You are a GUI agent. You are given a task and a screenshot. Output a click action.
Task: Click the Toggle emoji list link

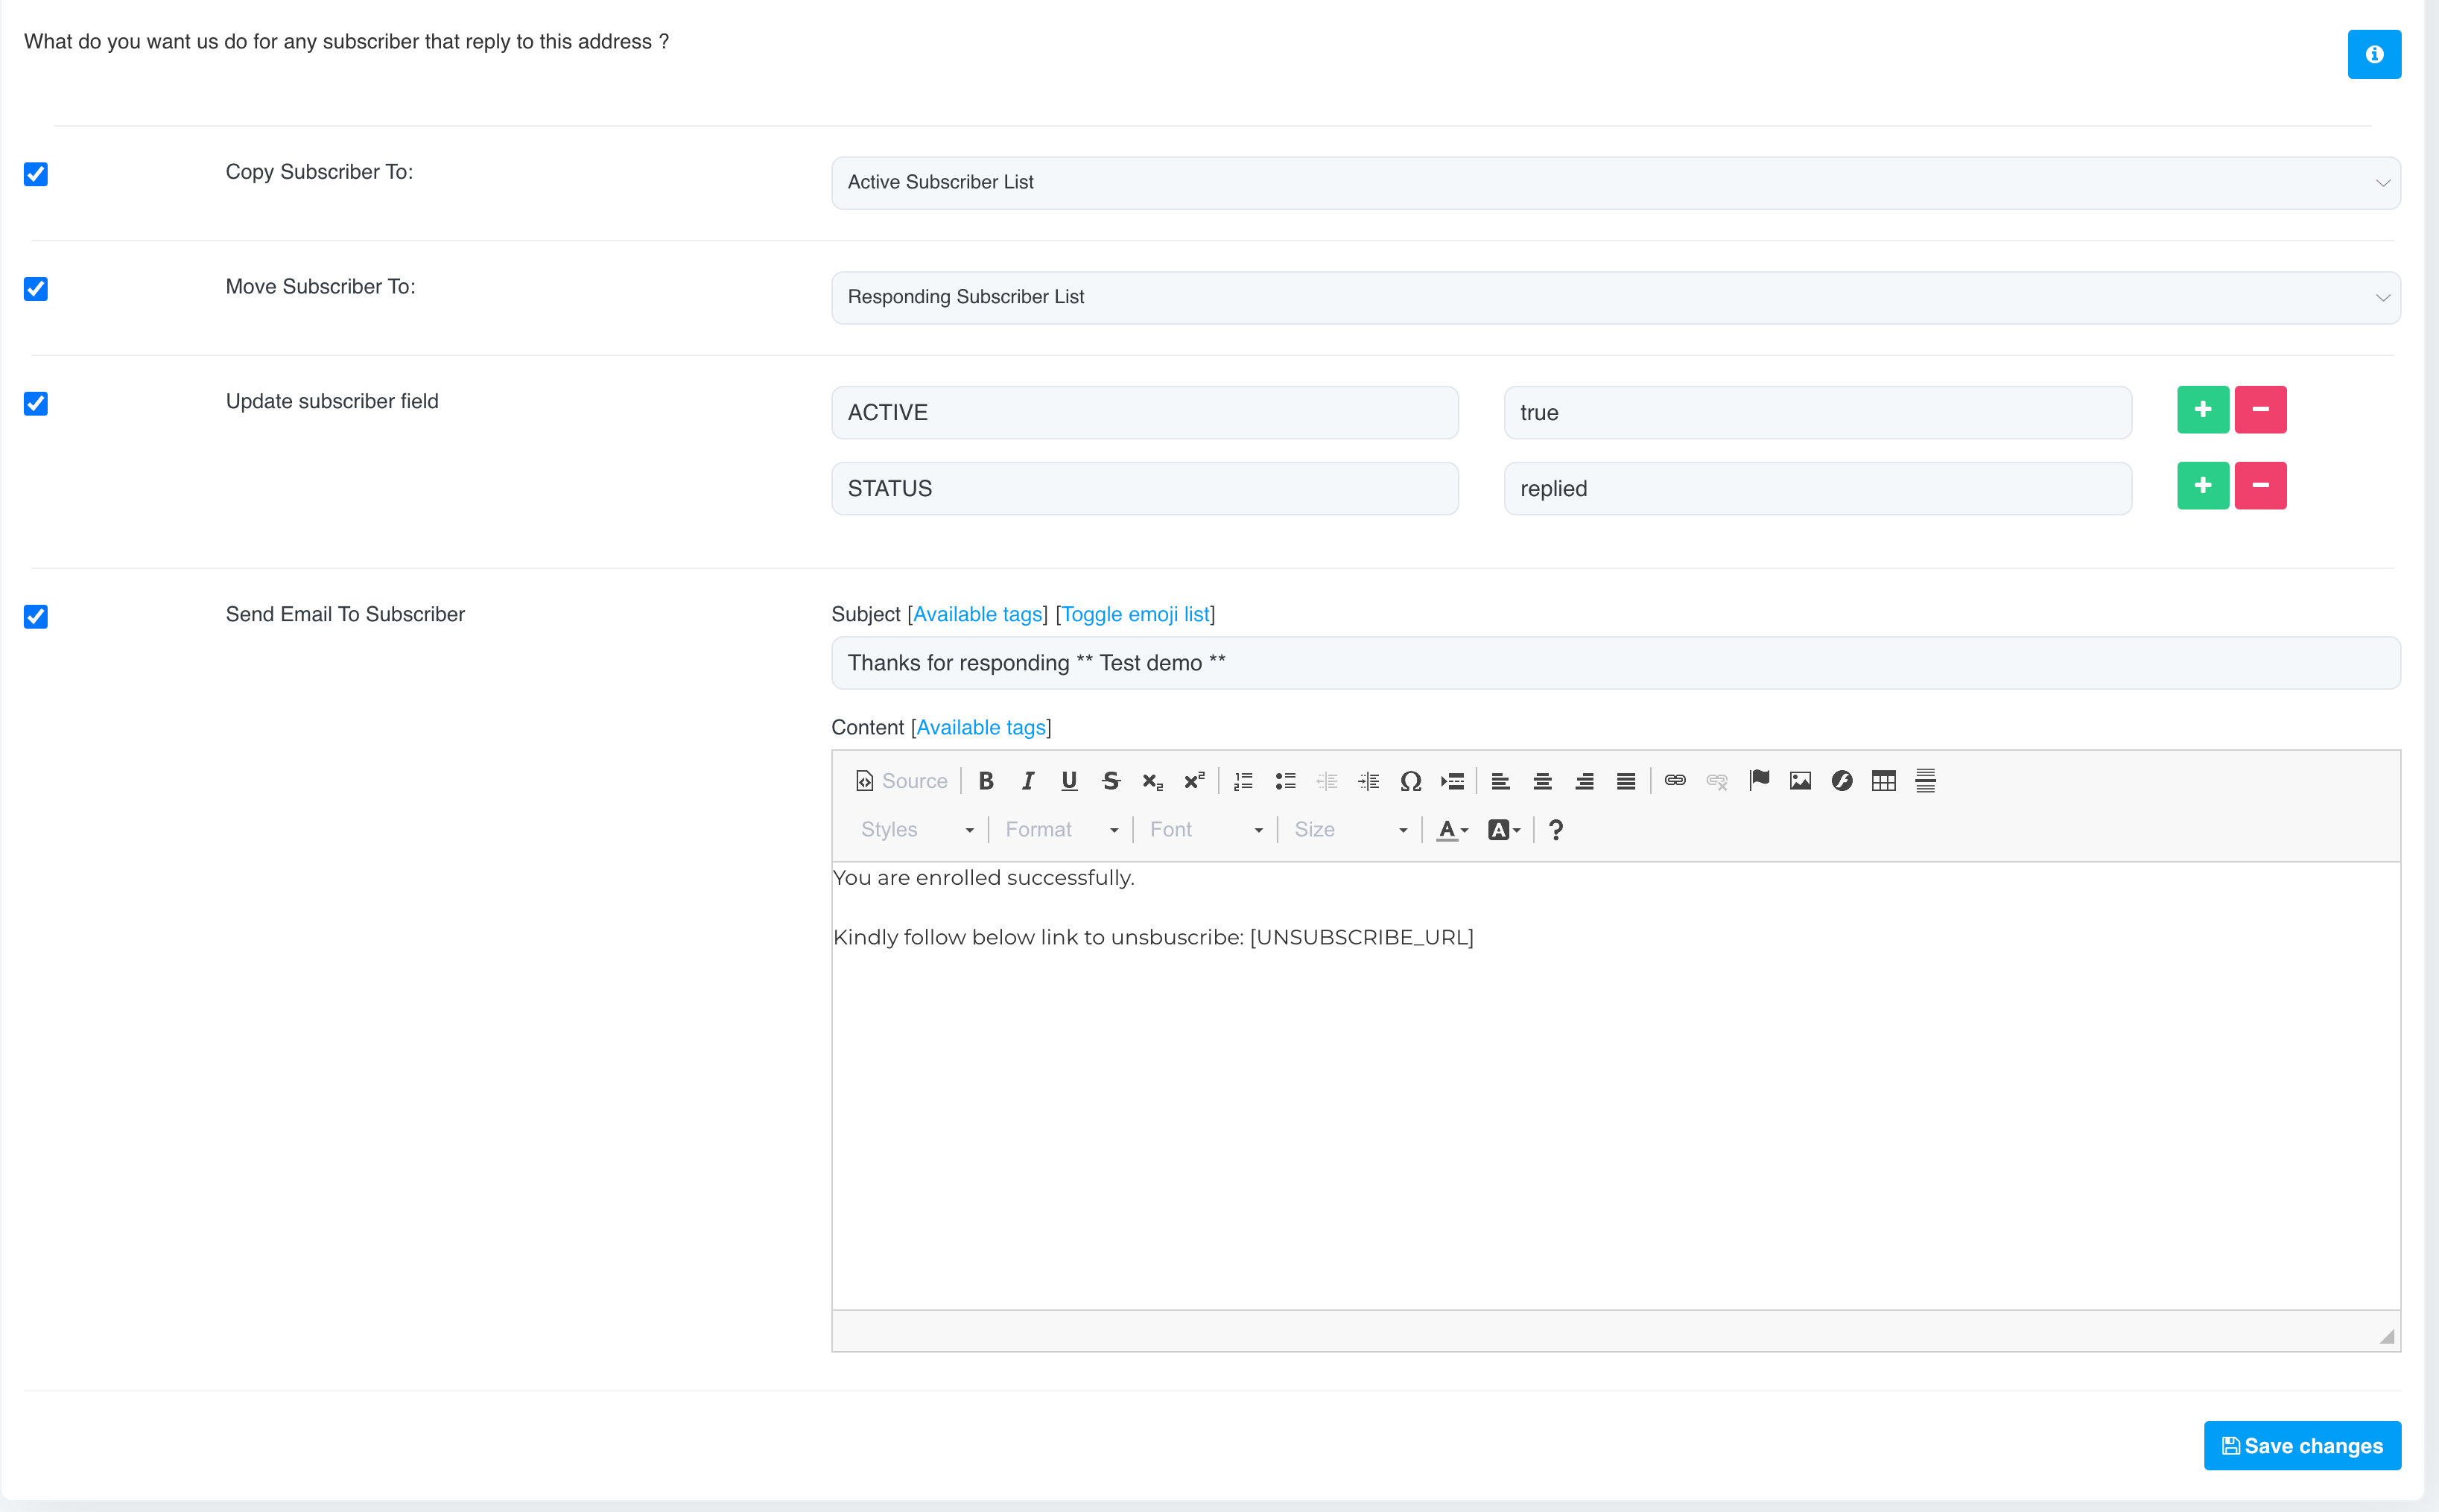coord(1135,614)
